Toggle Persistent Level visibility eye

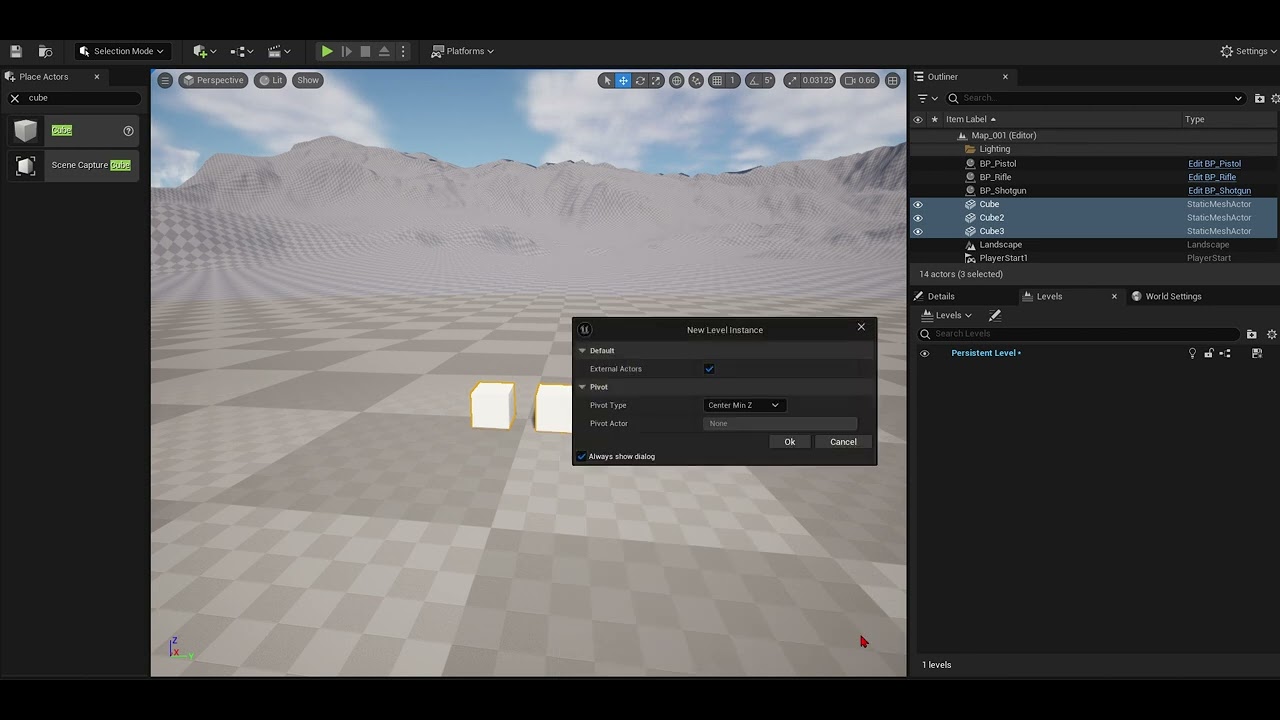point(924,353)
